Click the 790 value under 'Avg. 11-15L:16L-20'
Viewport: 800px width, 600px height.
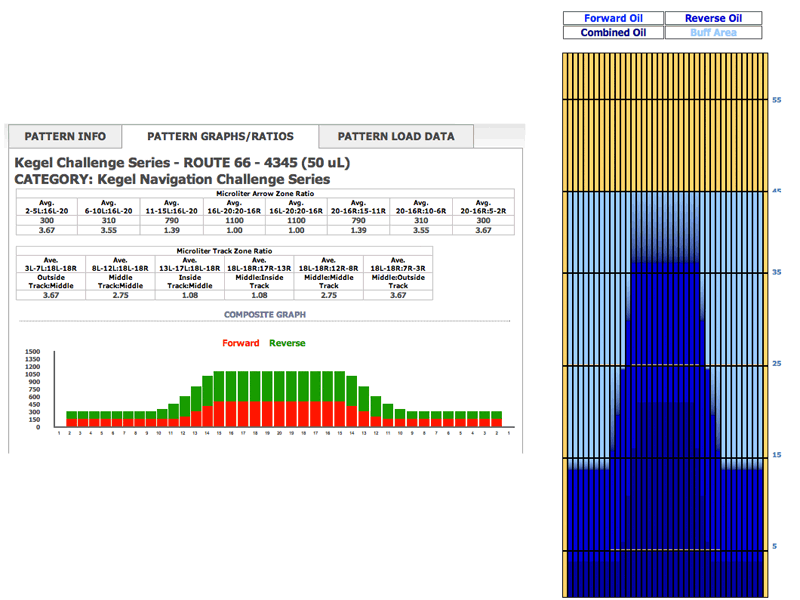171,220
